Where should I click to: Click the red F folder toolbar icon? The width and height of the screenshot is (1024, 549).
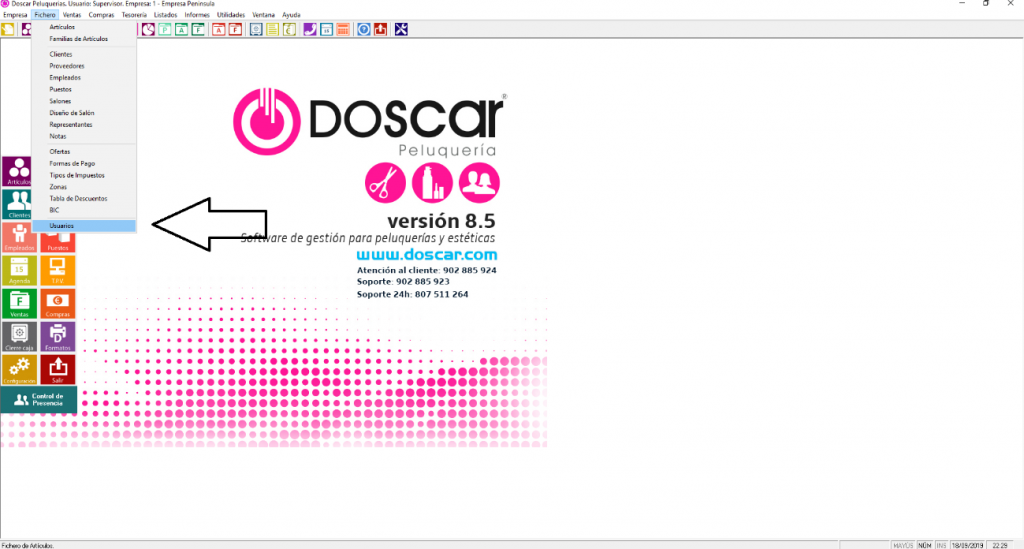point(234,29)
